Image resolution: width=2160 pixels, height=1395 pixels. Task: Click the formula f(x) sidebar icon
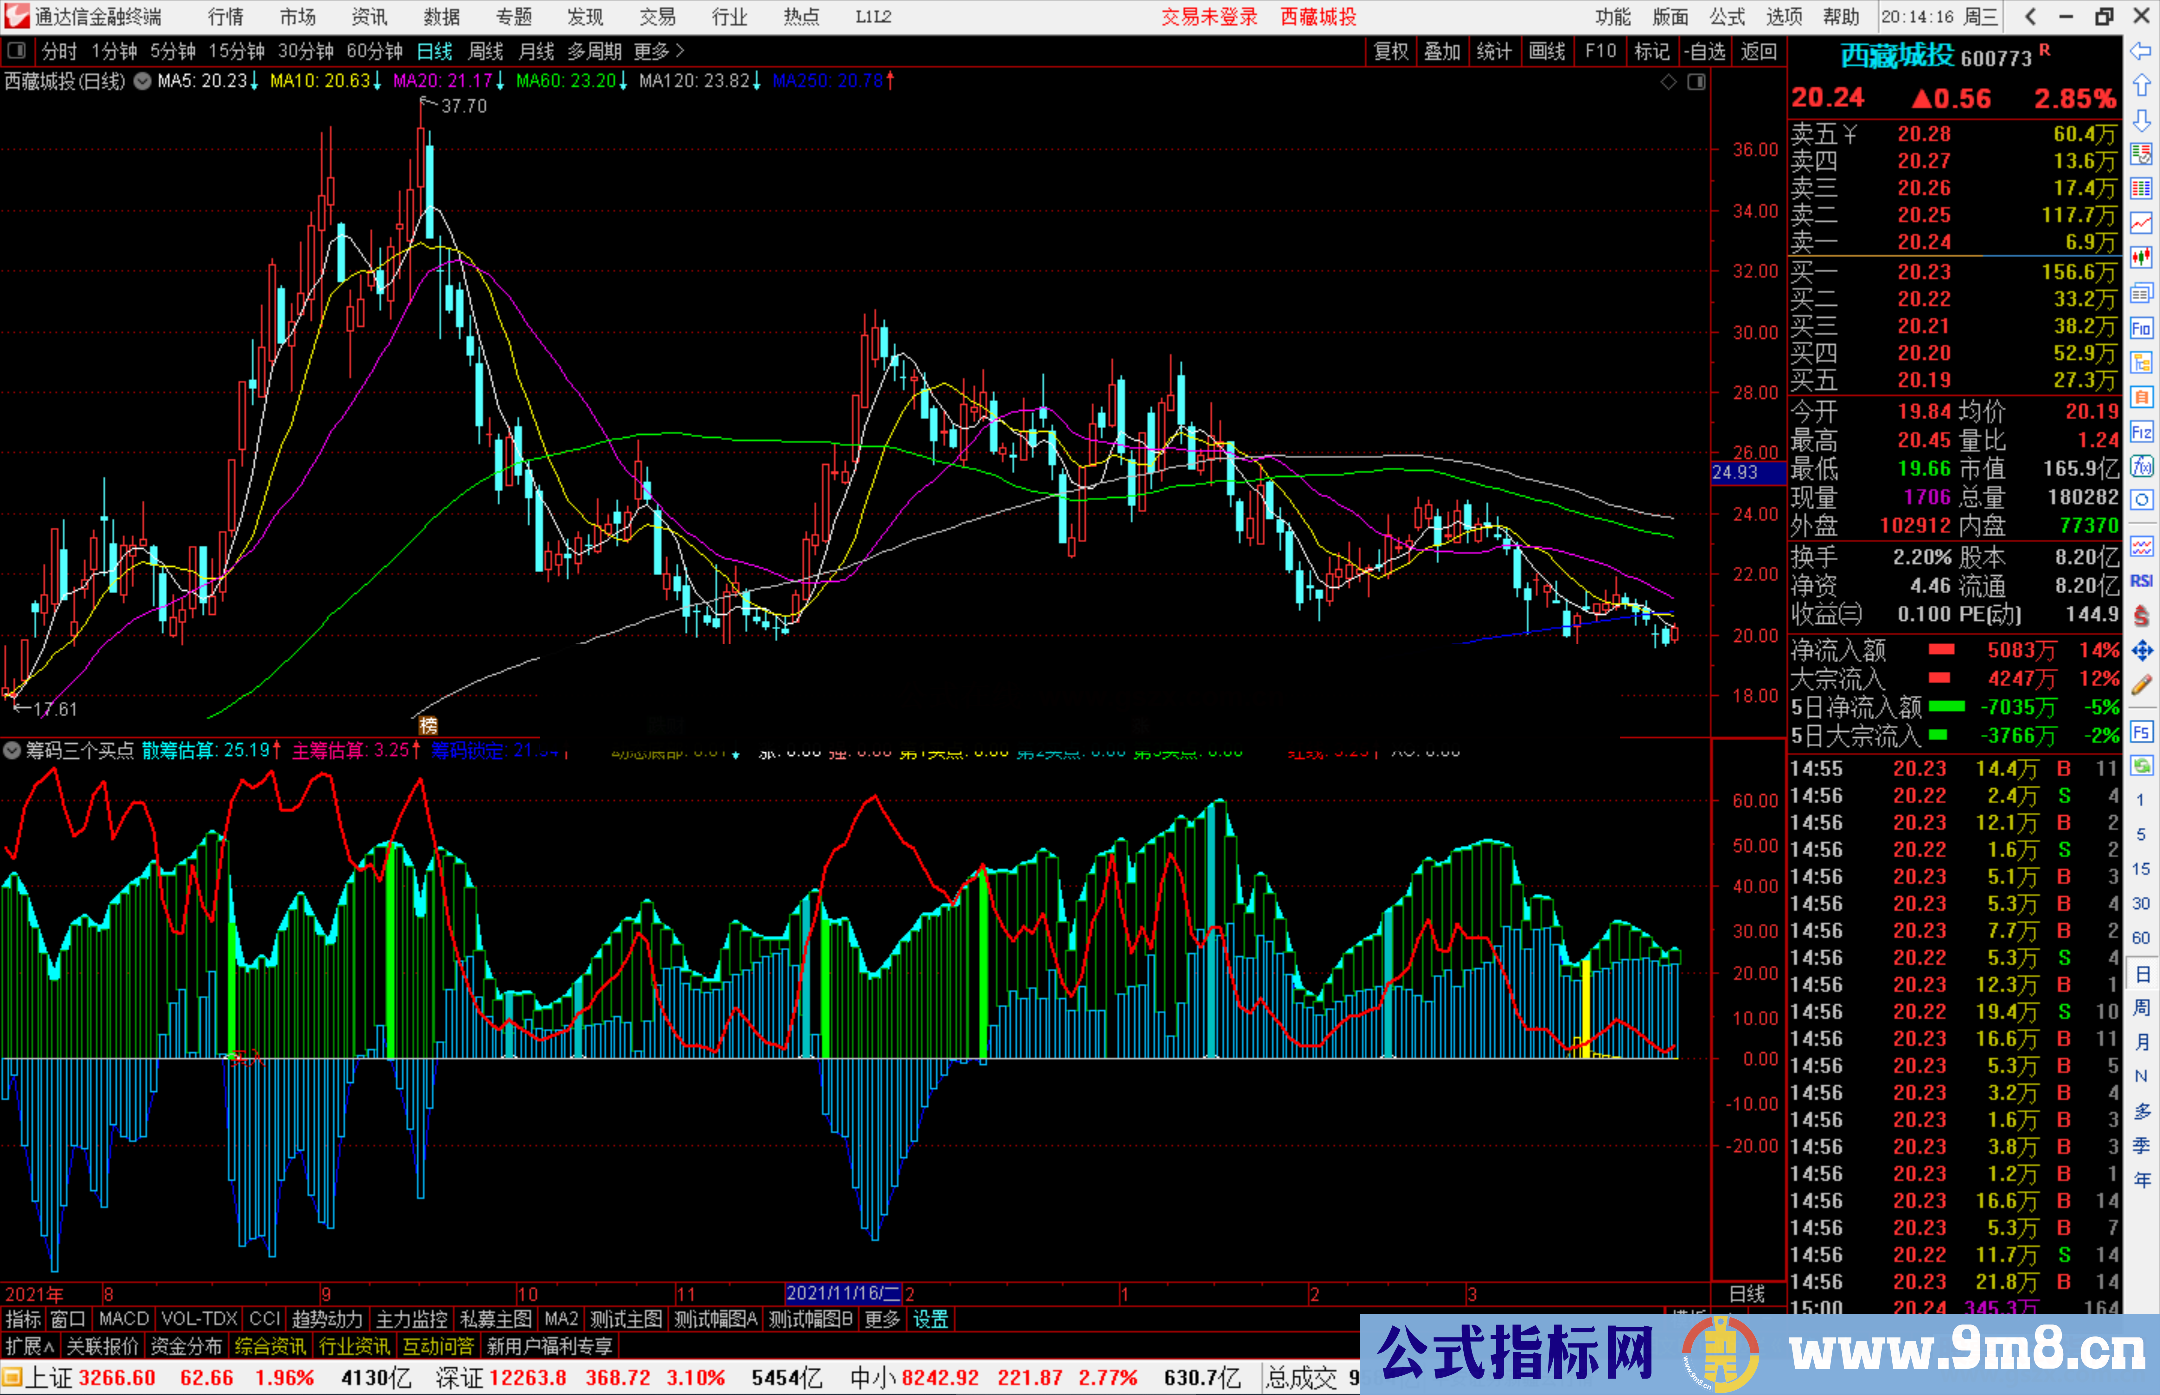click(x=2141, y=466)
